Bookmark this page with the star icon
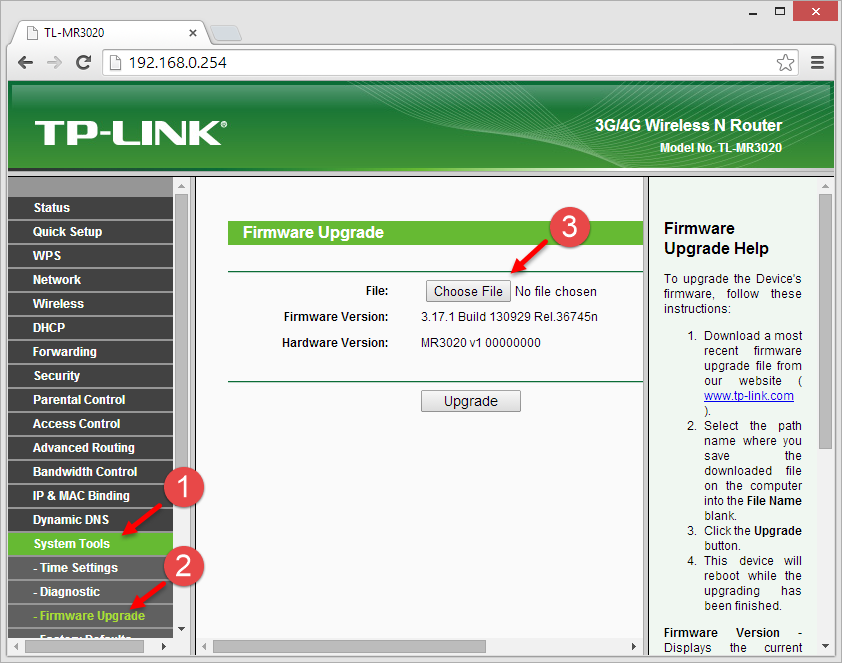The height and width of the screenshot is (663, 842). point(785,63)
